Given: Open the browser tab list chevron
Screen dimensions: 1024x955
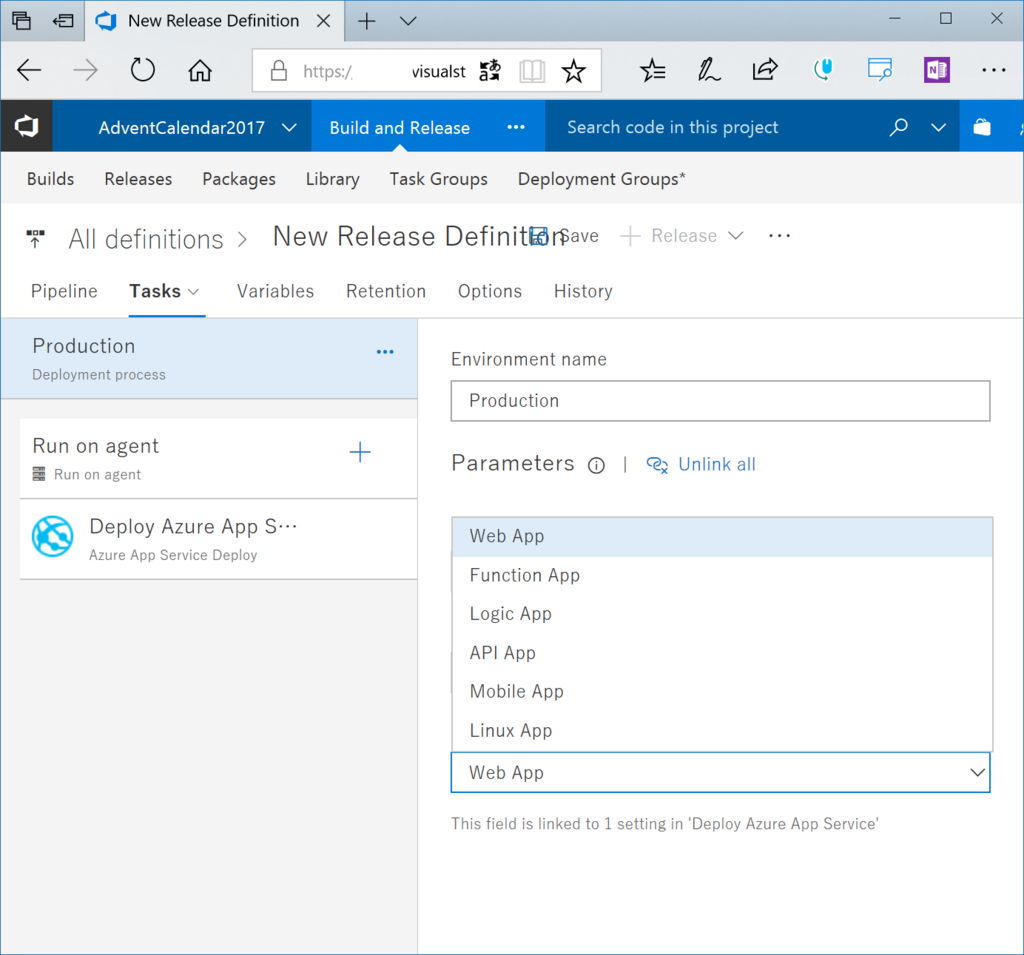Looking at the screenshot, I should pyautogui.click(x=408, y=21).
